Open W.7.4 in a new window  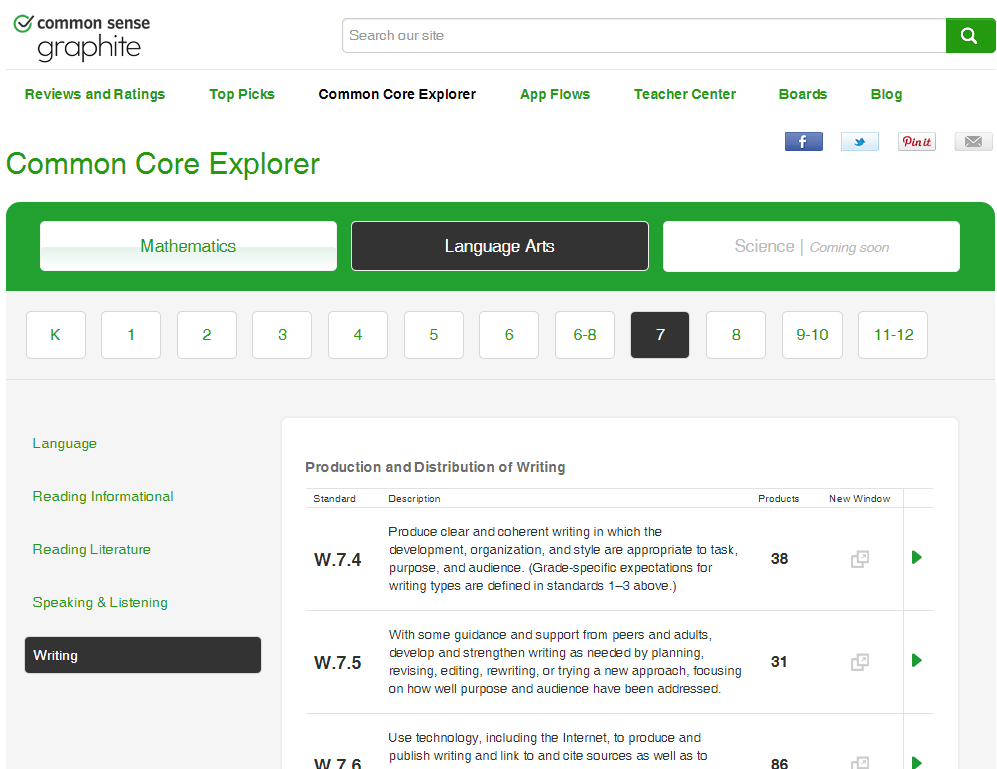tap(860, 559)
